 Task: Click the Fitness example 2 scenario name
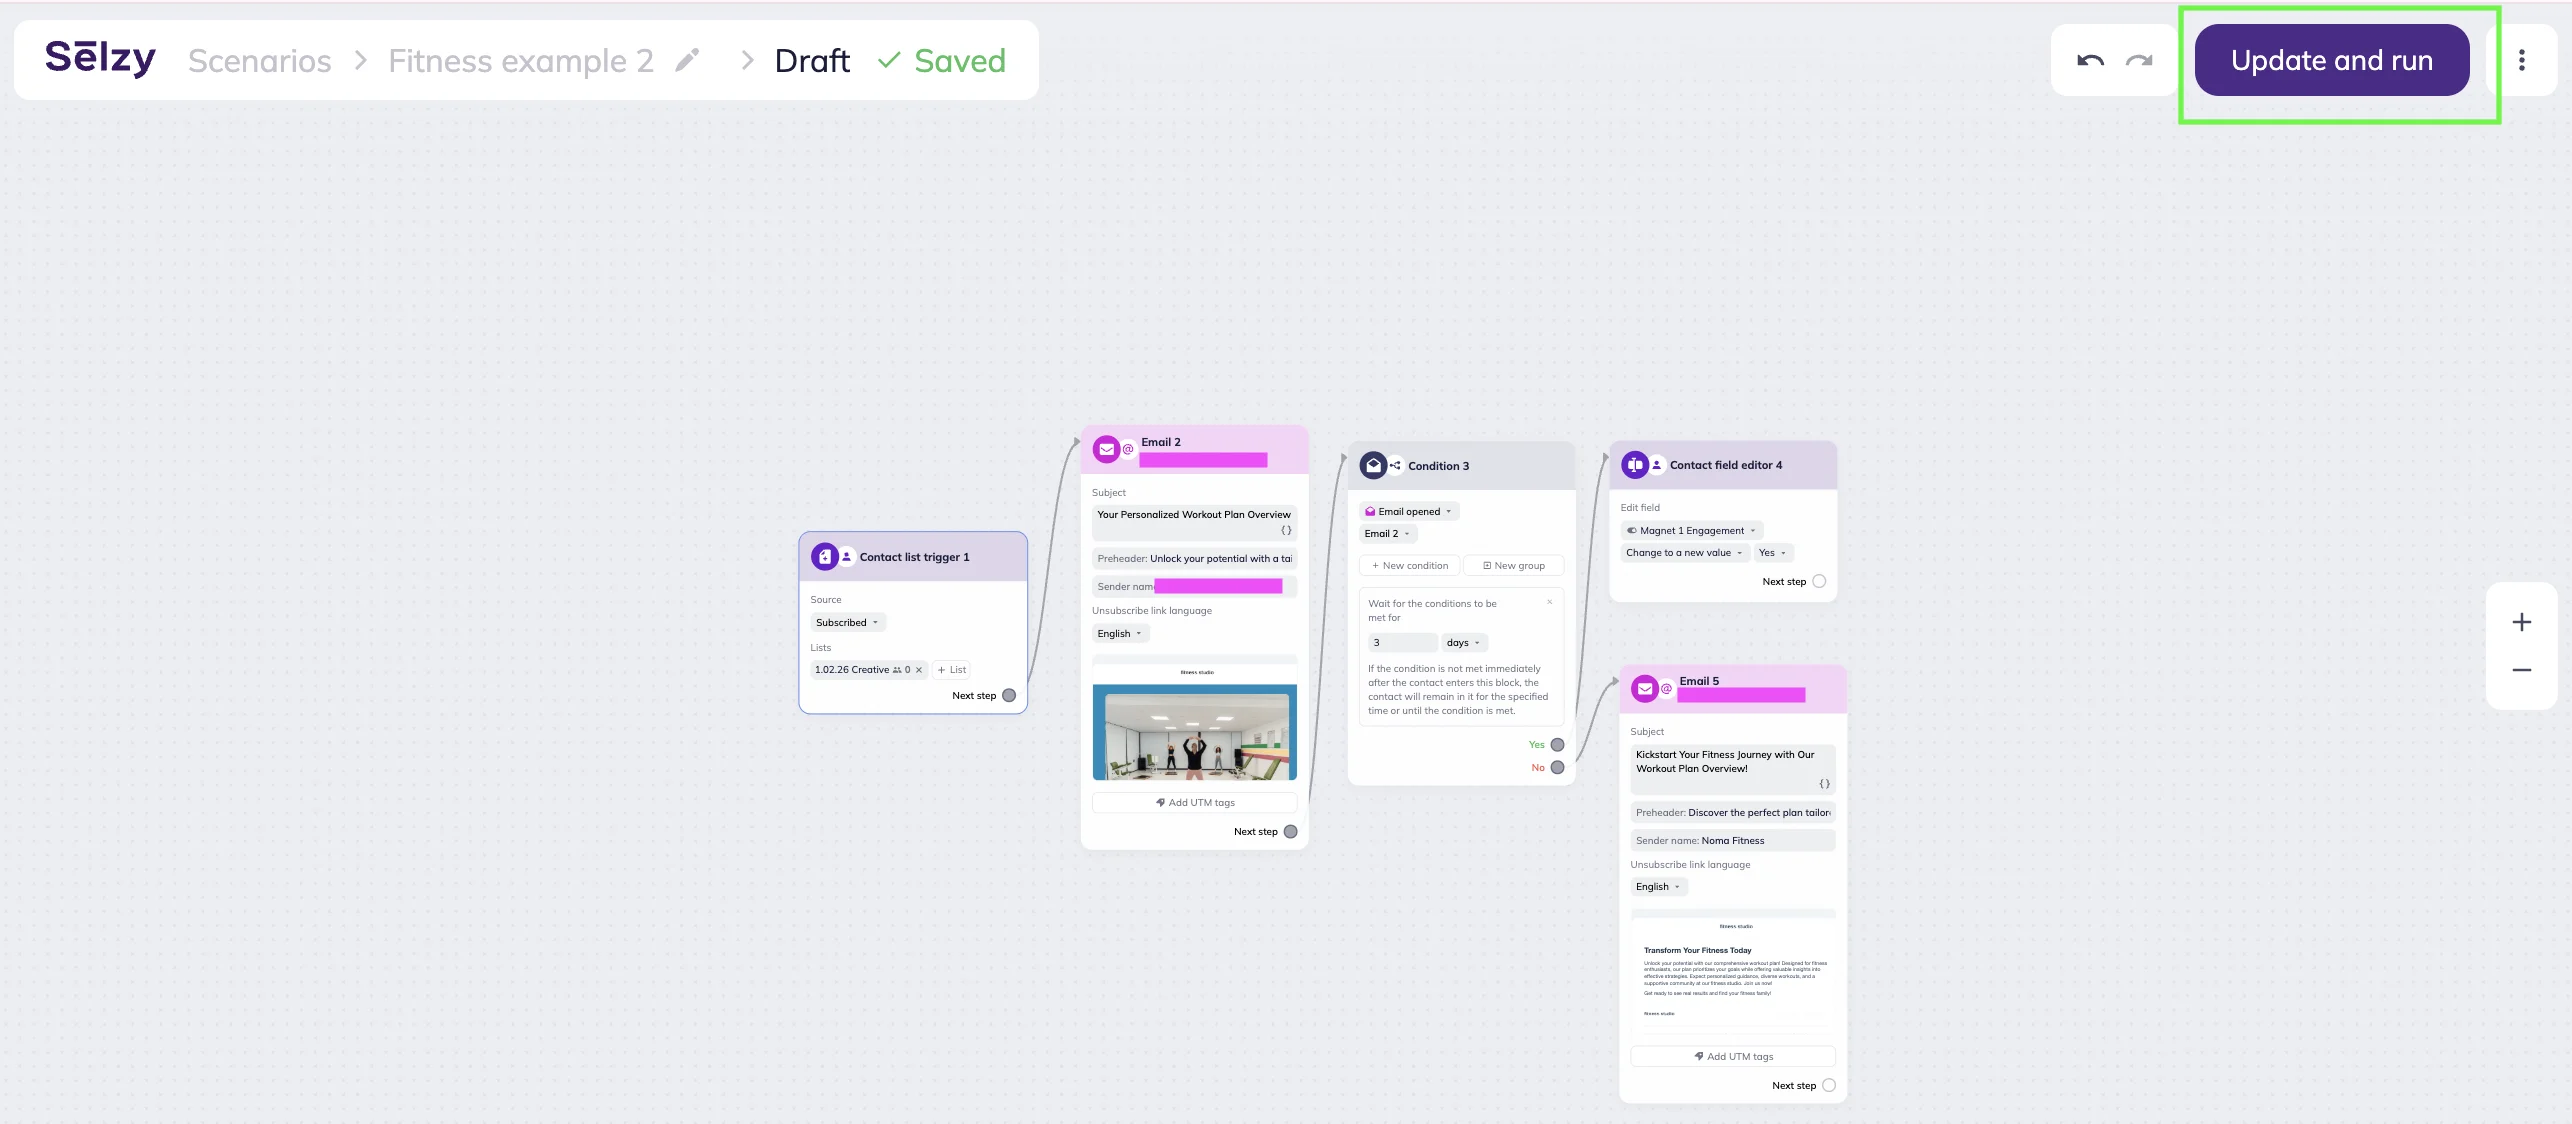click(x=520, y=61)
